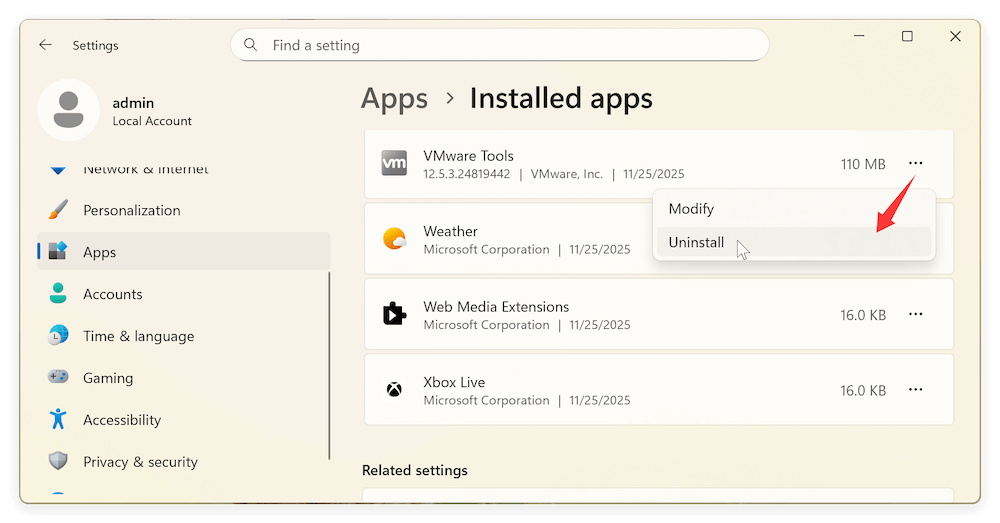Go back with the Settings back arrow
Screen dimensions: 1000x523
[x=45, y=45]
